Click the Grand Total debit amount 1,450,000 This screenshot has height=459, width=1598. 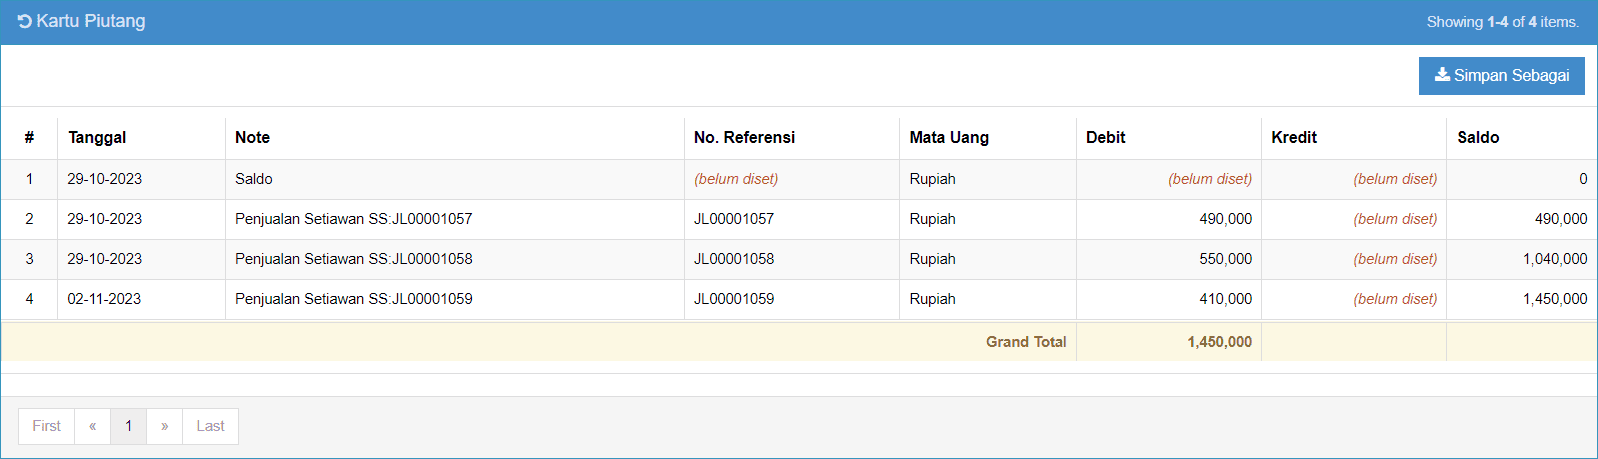[x=1220, y=342]
